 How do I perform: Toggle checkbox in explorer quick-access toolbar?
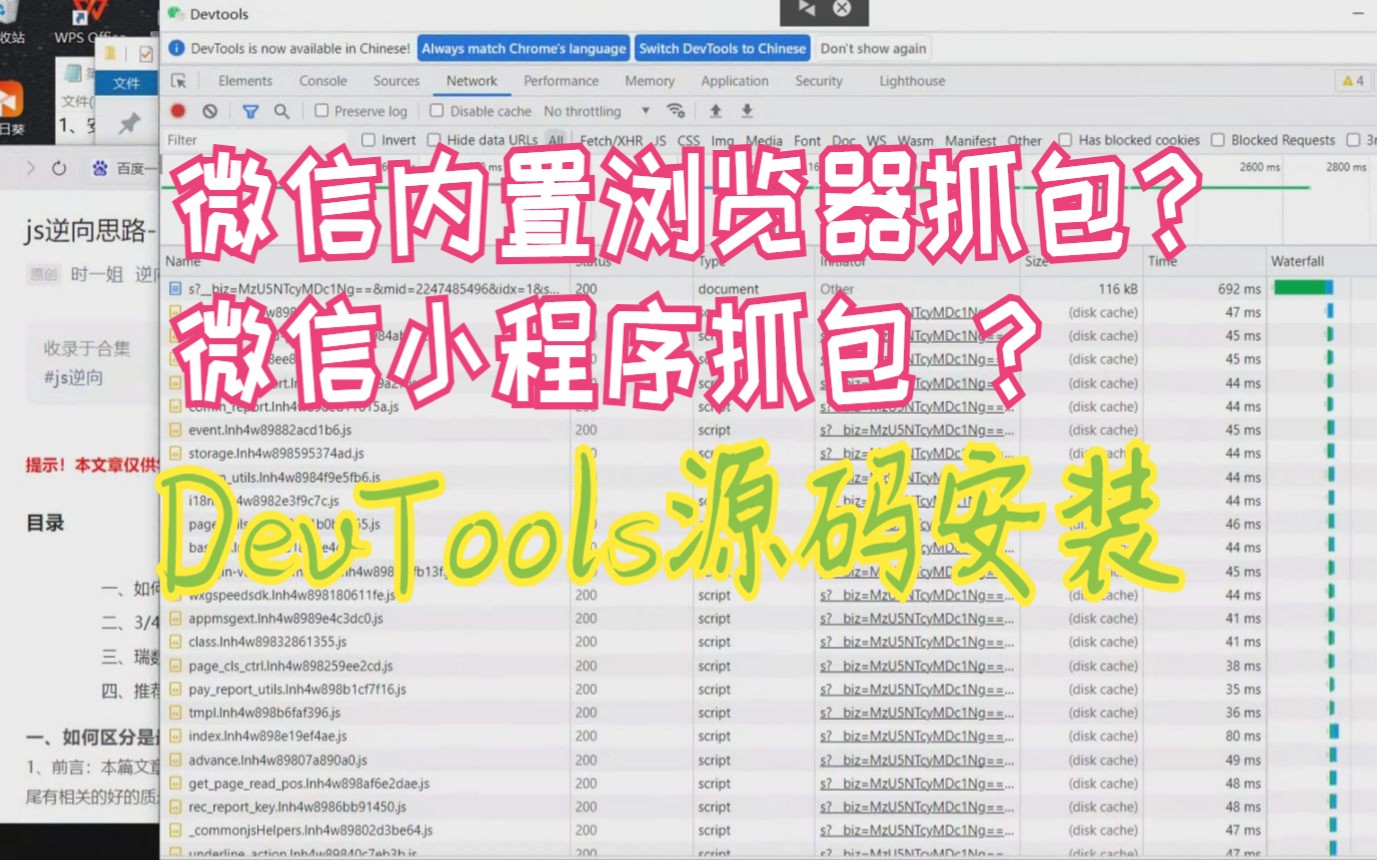(146, 53)
